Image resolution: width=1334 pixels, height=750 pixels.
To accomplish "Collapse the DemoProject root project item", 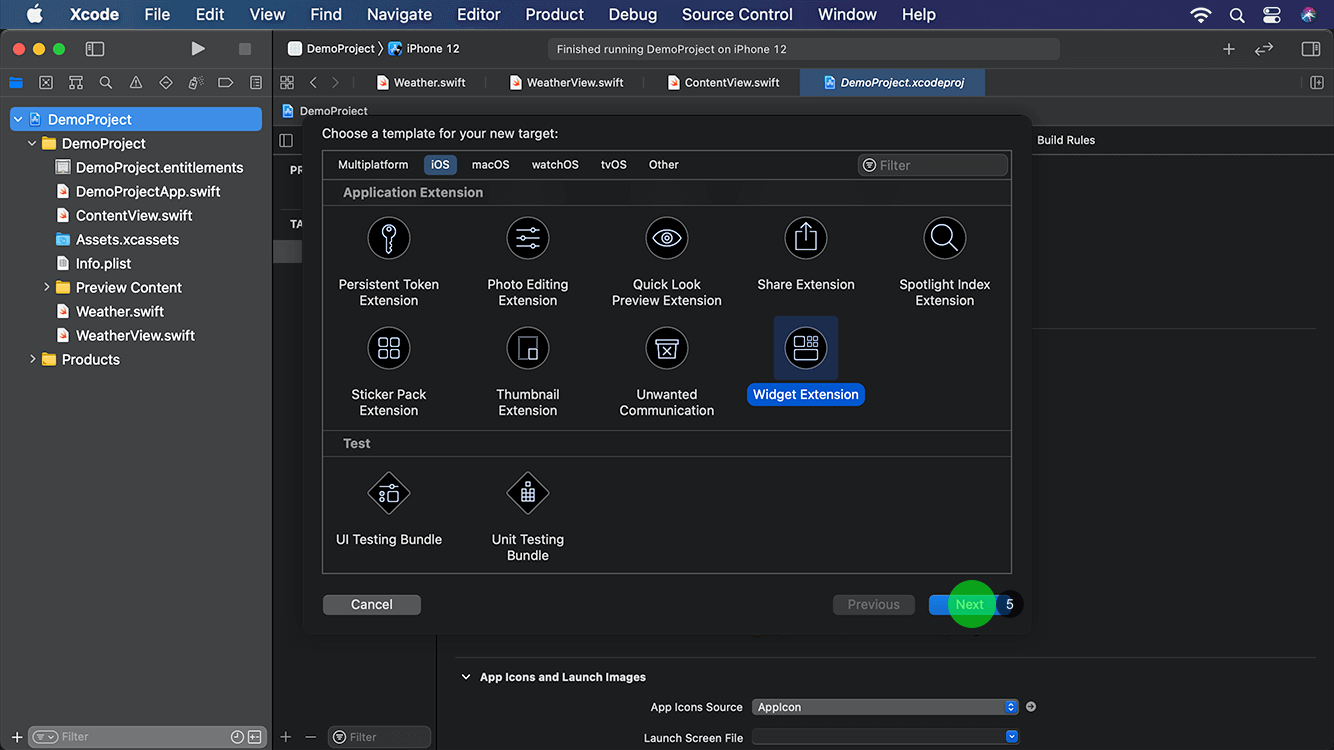I will [18, 119].
